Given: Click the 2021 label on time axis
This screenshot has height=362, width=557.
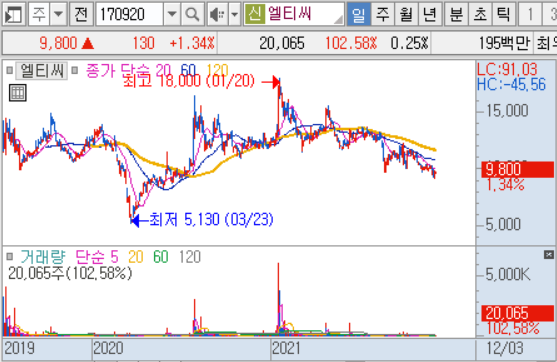Looking at the screenshot, I should (286, 348).
